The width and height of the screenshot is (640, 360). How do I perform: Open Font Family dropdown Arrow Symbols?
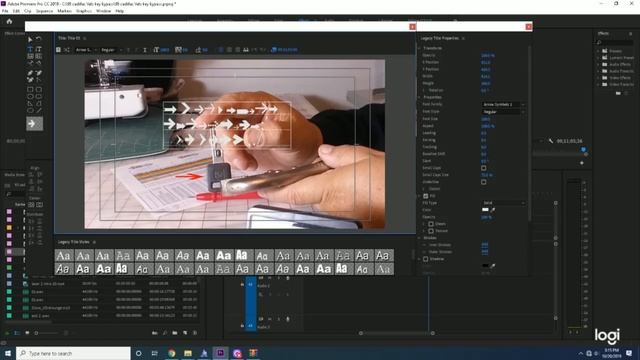[503, 104]
